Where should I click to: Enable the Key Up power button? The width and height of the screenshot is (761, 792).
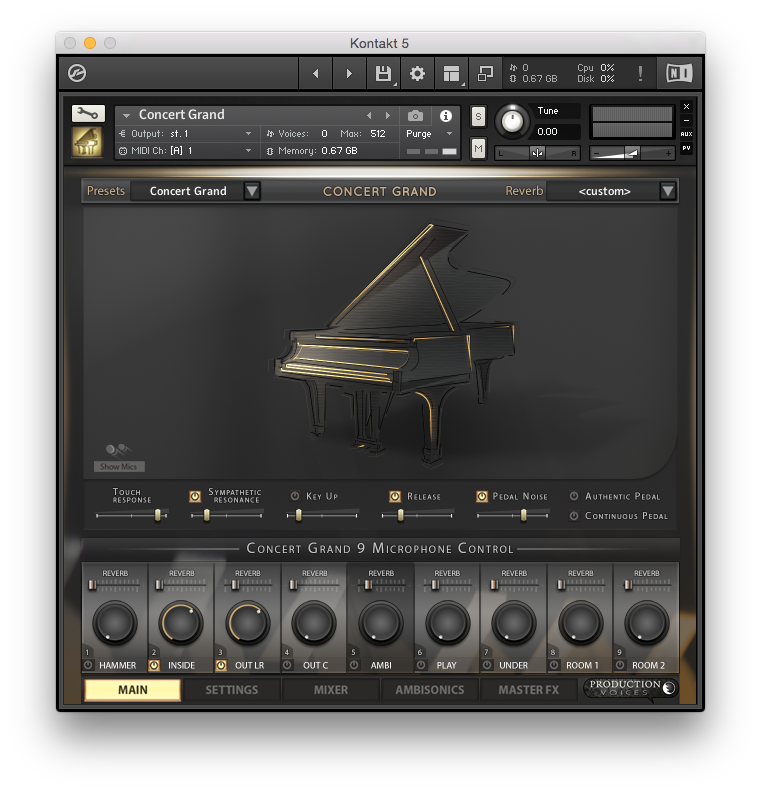tap(295, 496)
